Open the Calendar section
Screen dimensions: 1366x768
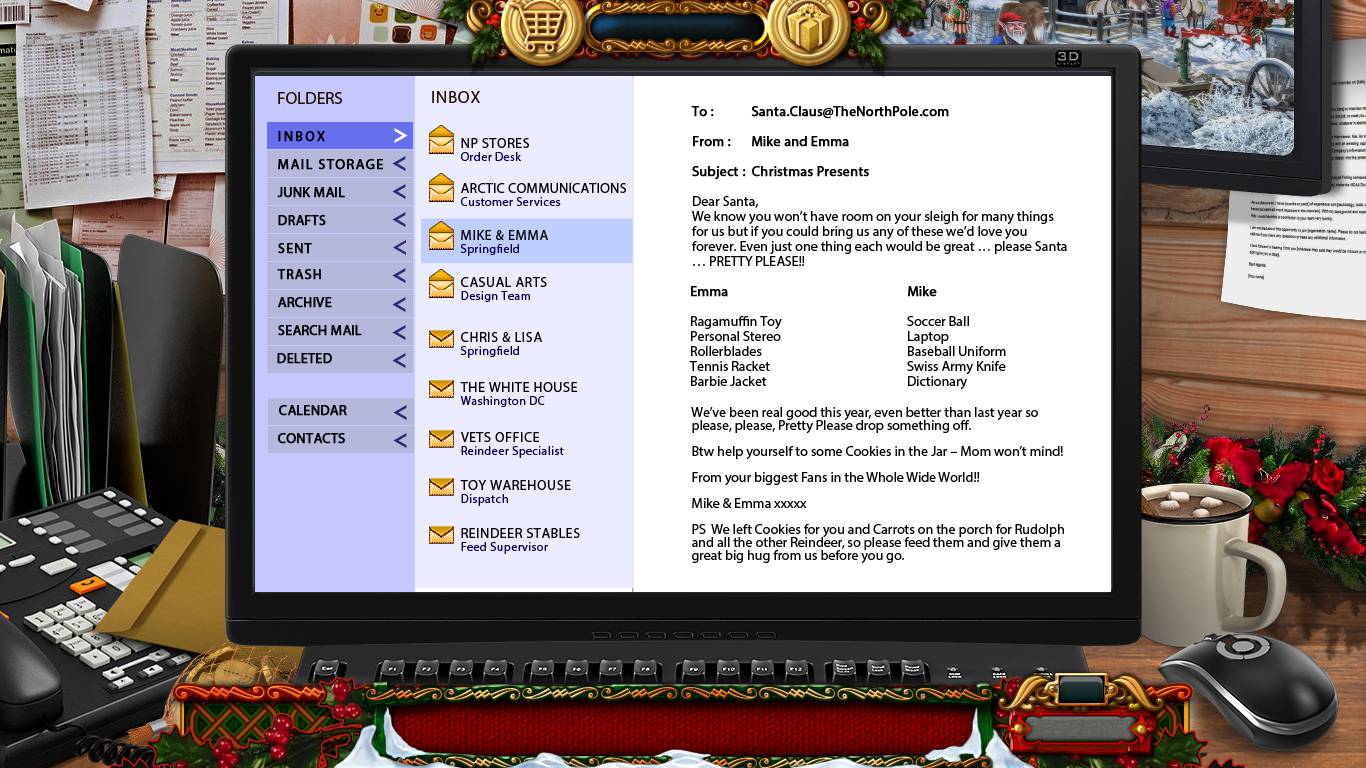pos(313,411)
